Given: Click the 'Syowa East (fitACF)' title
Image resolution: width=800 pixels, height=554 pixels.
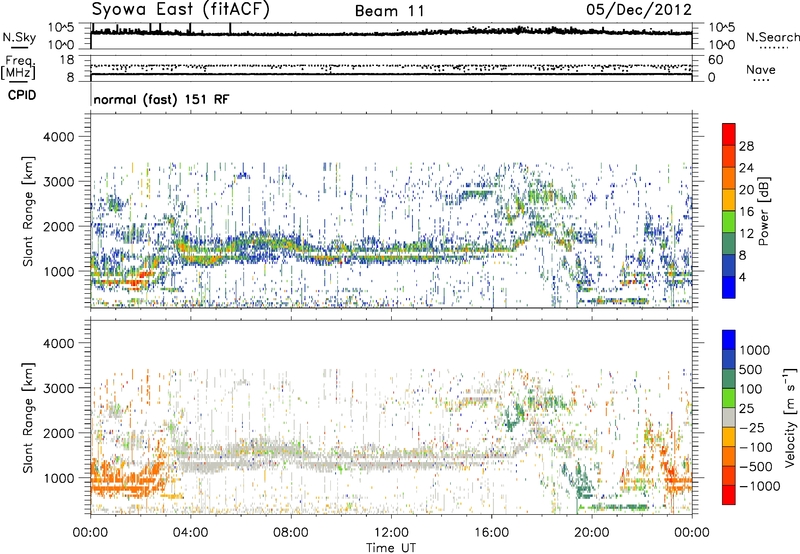Looking at the screenshot, I should 180,10.
